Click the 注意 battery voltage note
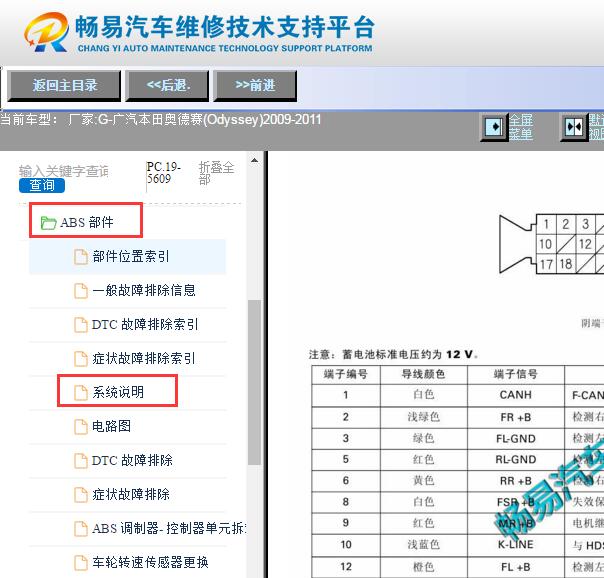 point(393,354)
